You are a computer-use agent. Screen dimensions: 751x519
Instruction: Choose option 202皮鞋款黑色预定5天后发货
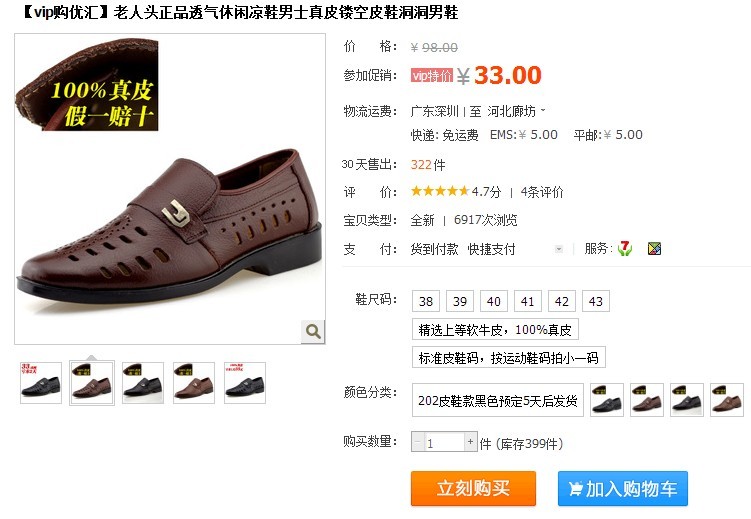498,400
